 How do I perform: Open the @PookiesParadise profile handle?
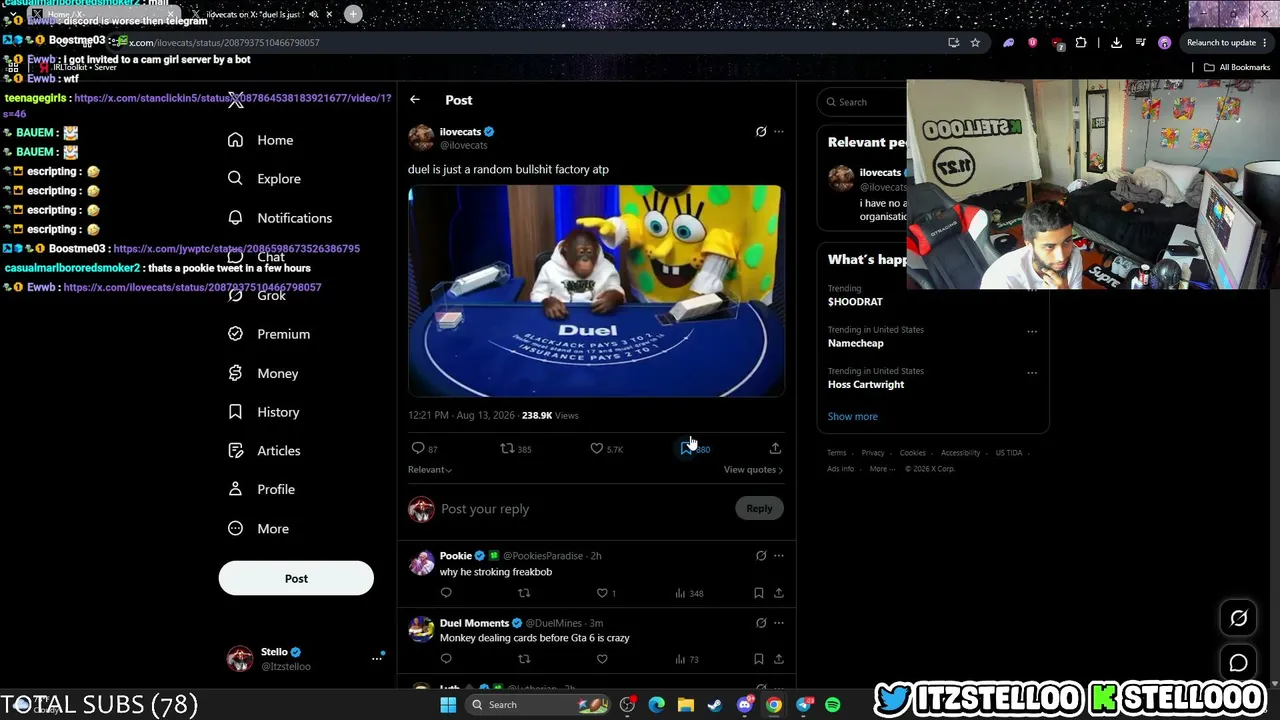pos(543,556)
